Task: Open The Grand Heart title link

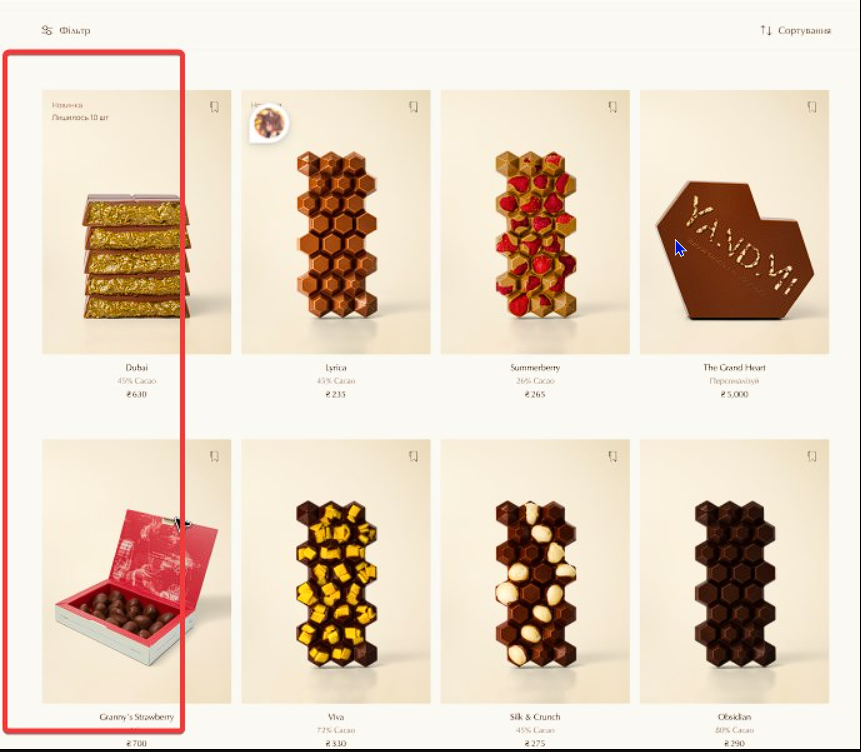Action: [x=734, y=367]
